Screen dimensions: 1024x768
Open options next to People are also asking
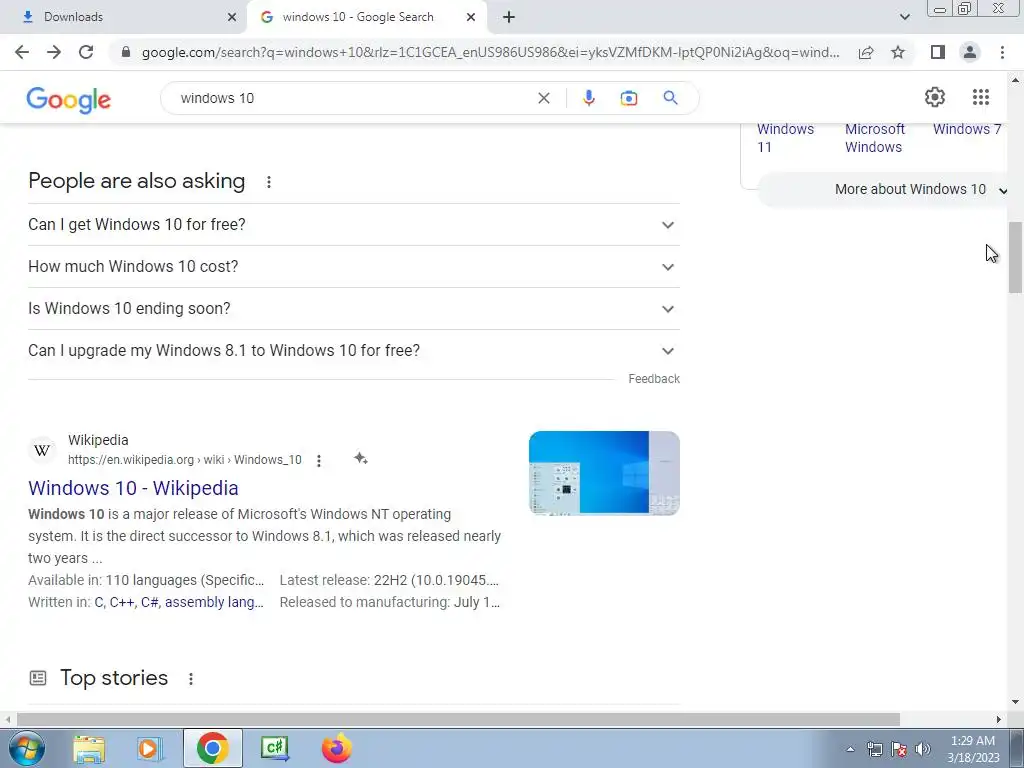coord(268,182)
